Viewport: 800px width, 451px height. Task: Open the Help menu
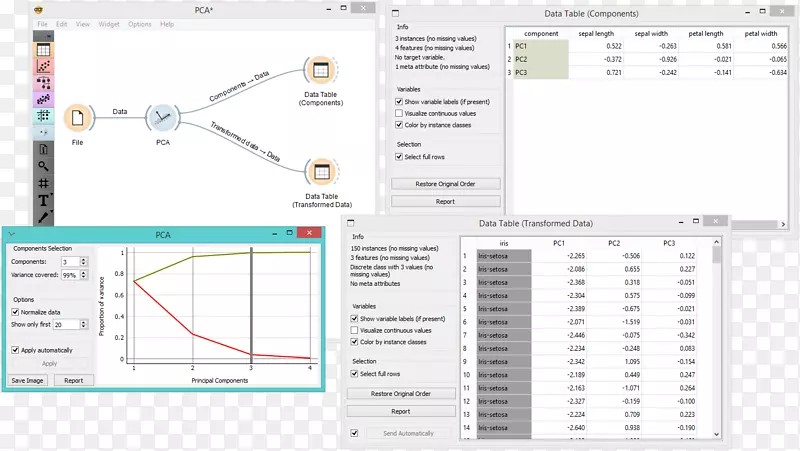tap(167, 24)
